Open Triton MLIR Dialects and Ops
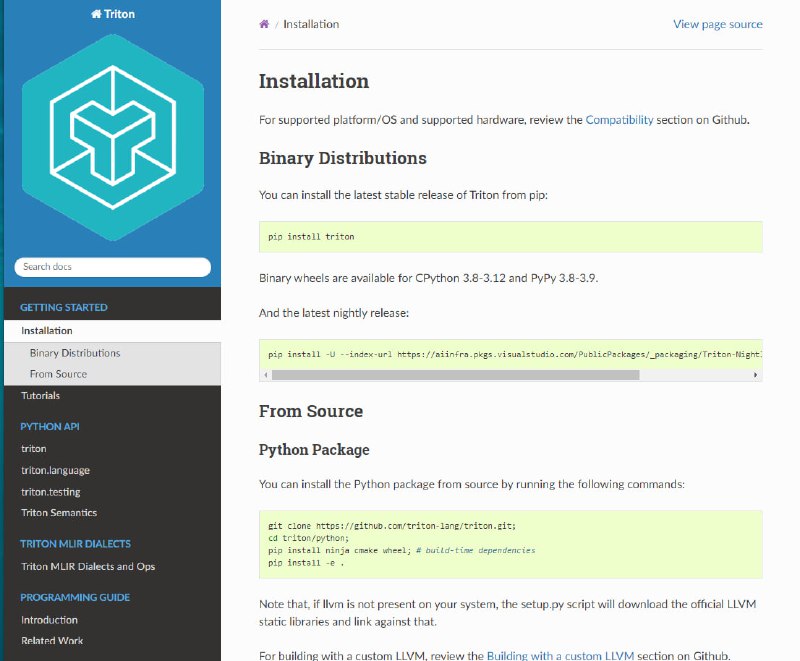800x661 pixels. tap(88, 566)
